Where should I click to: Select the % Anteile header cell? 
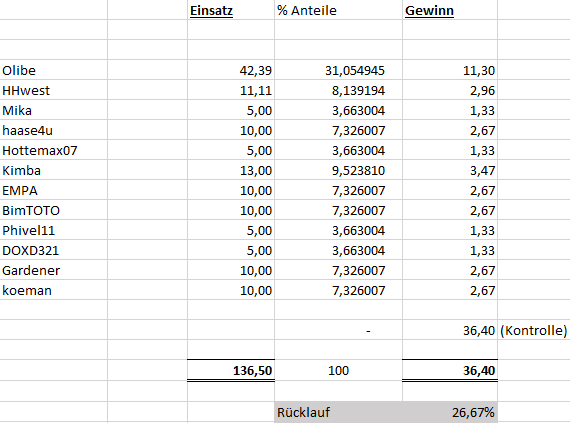[338, 10]
